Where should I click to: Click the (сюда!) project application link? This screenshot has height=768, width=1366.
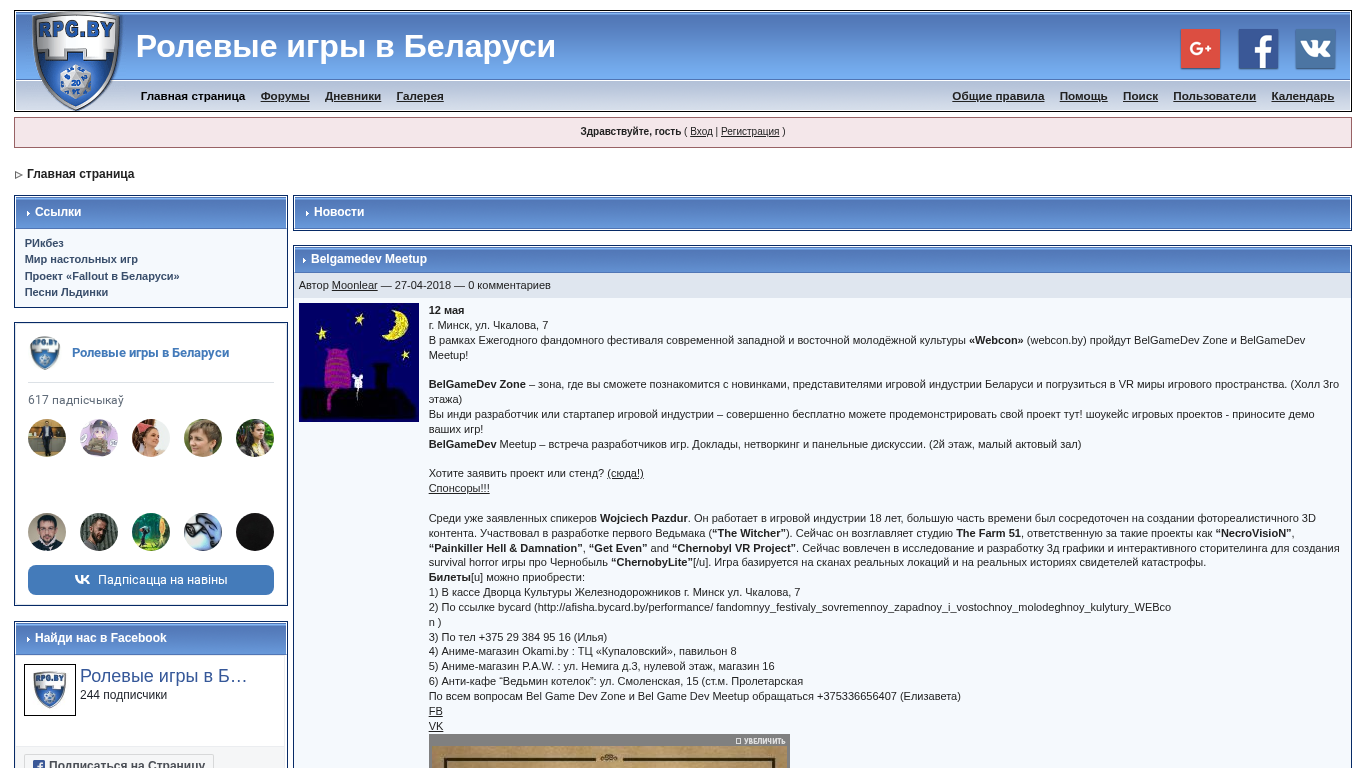(625, 473)
